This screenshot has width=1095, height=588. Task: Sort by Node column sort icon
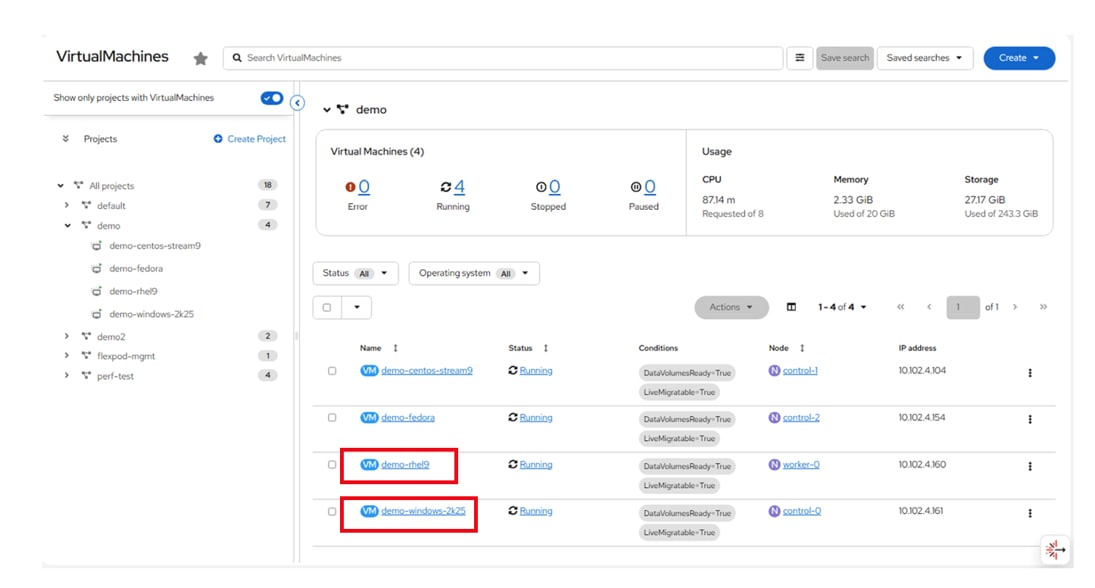tap(802, 348)
